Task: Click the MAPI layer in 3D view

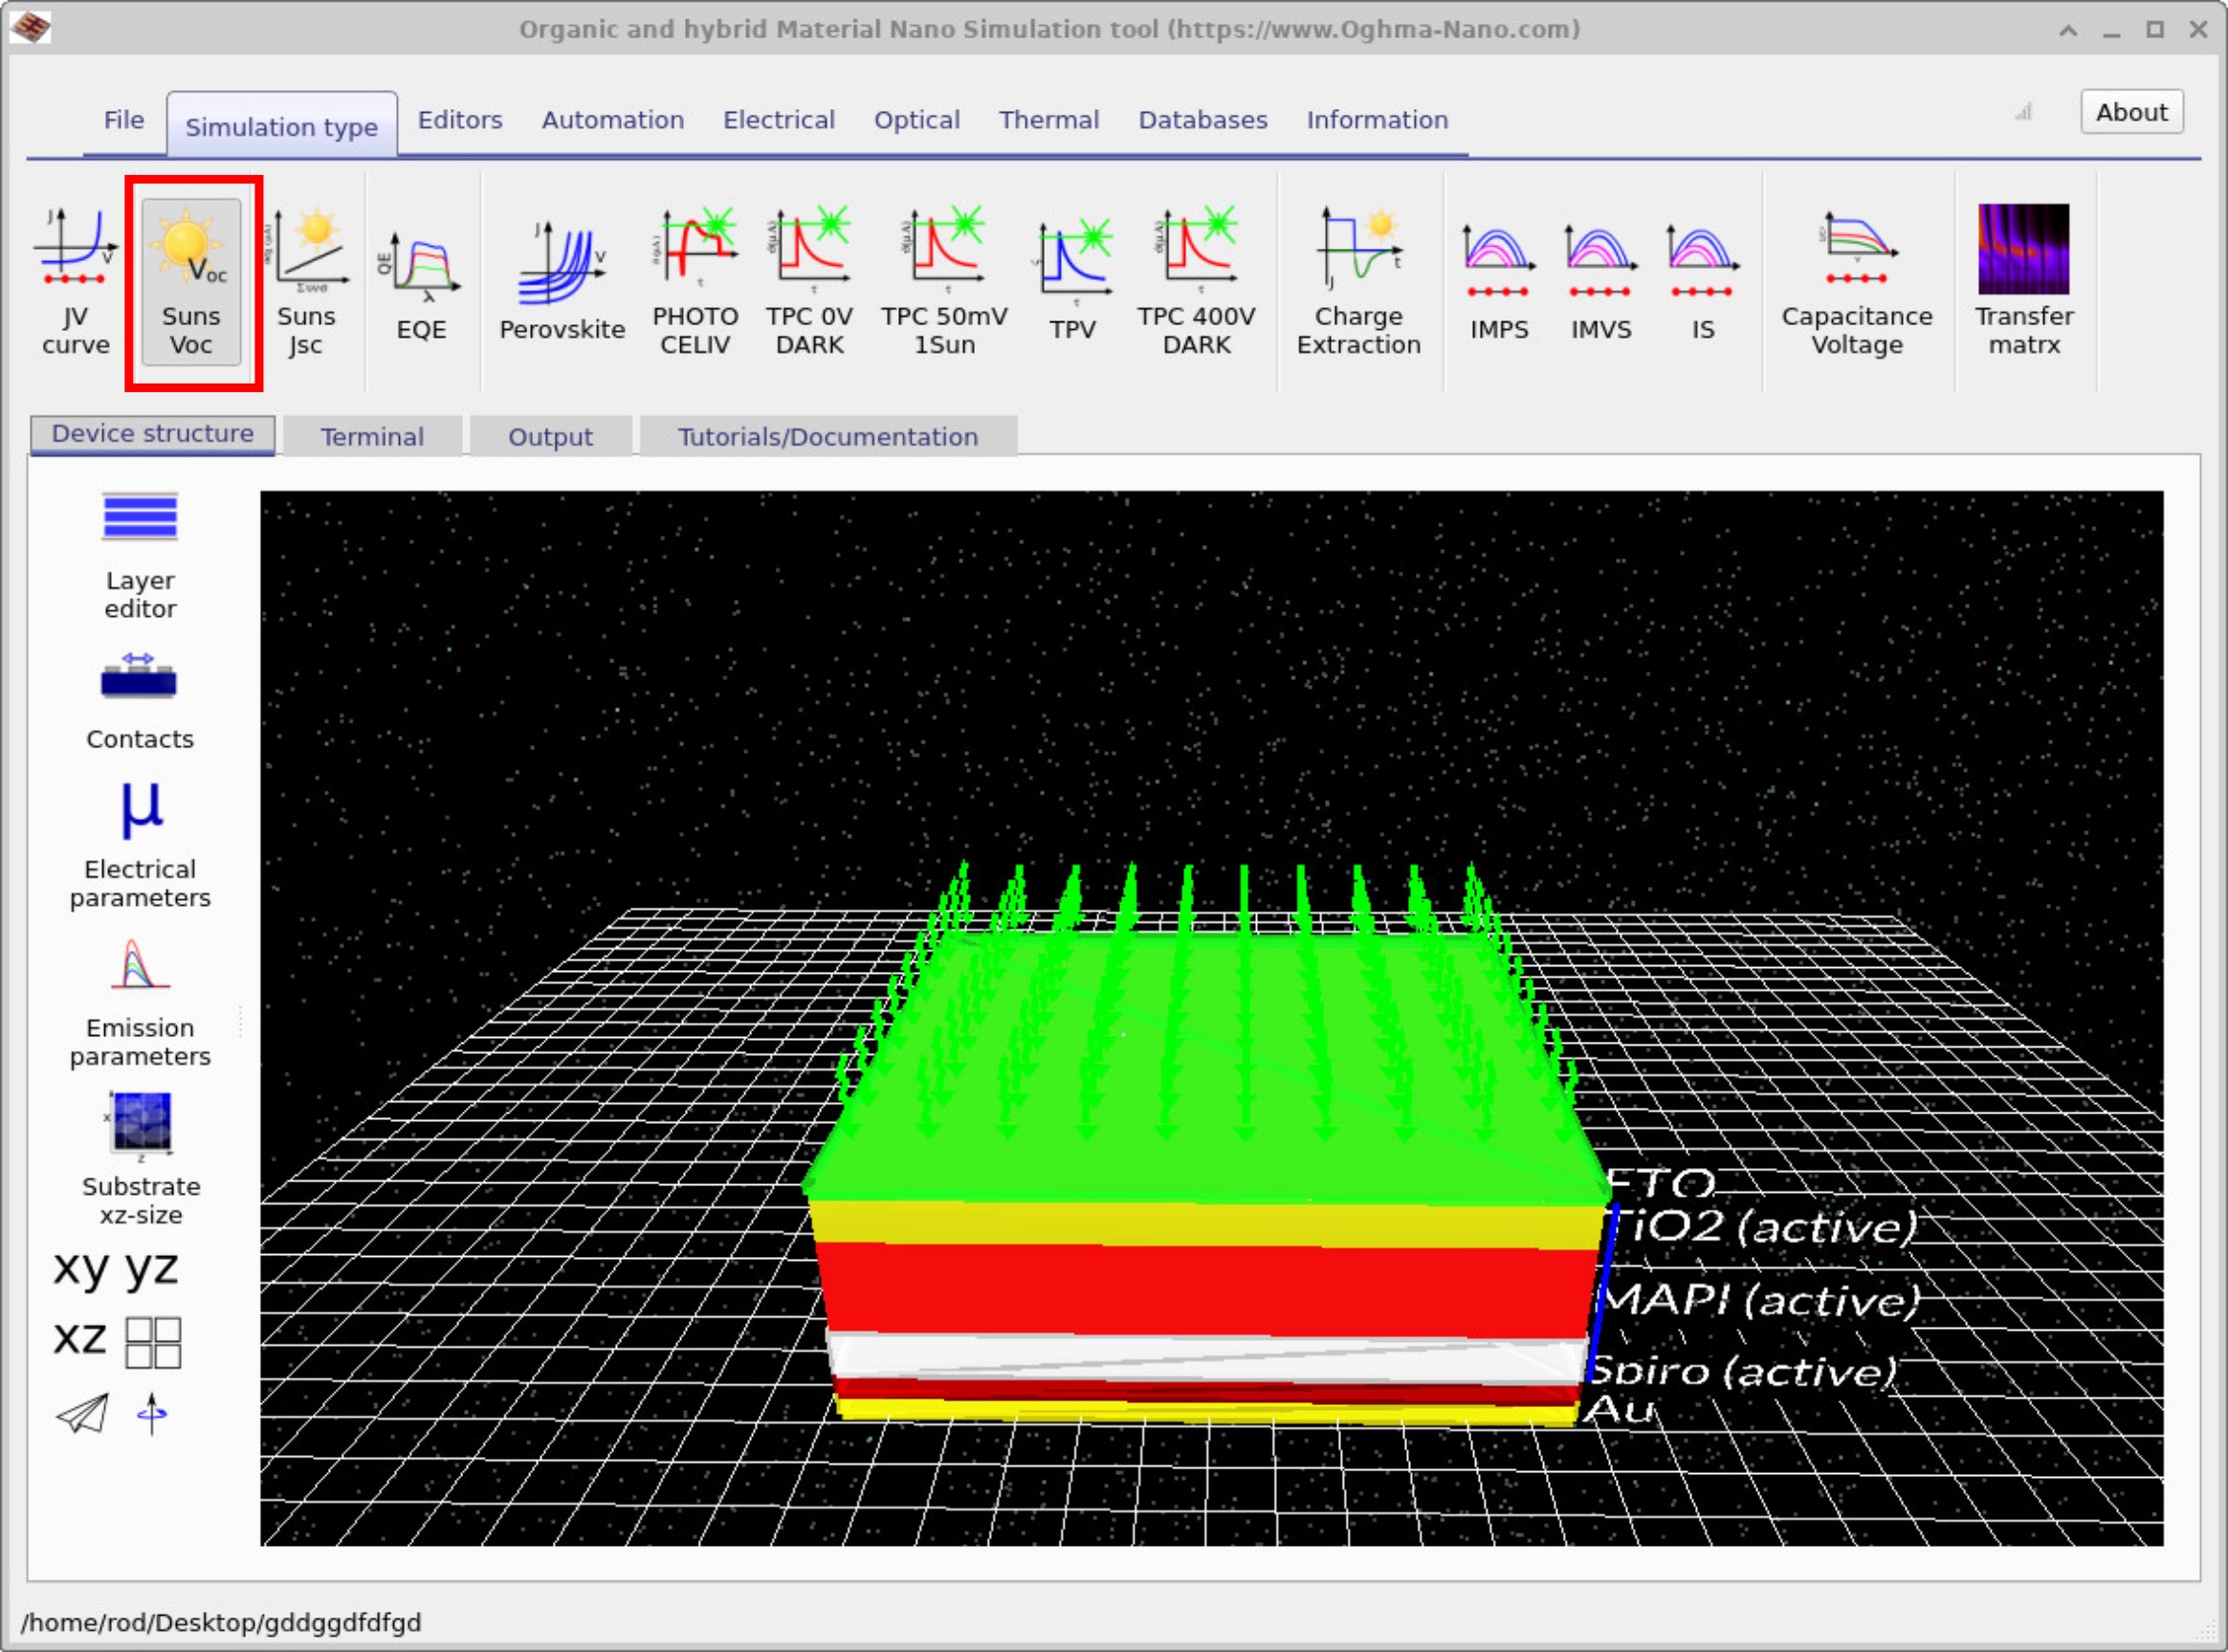Action: 1200,1290
